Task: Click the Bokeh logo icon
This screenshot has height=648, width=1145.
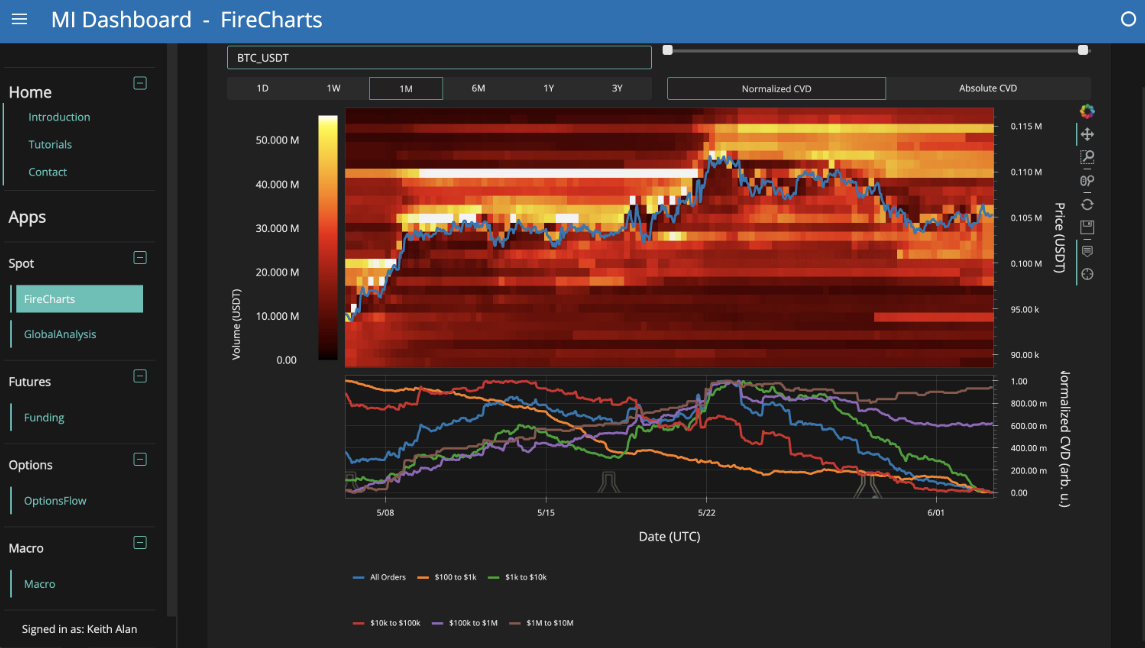Action: pyautogui.click(x=1087, y=111)
